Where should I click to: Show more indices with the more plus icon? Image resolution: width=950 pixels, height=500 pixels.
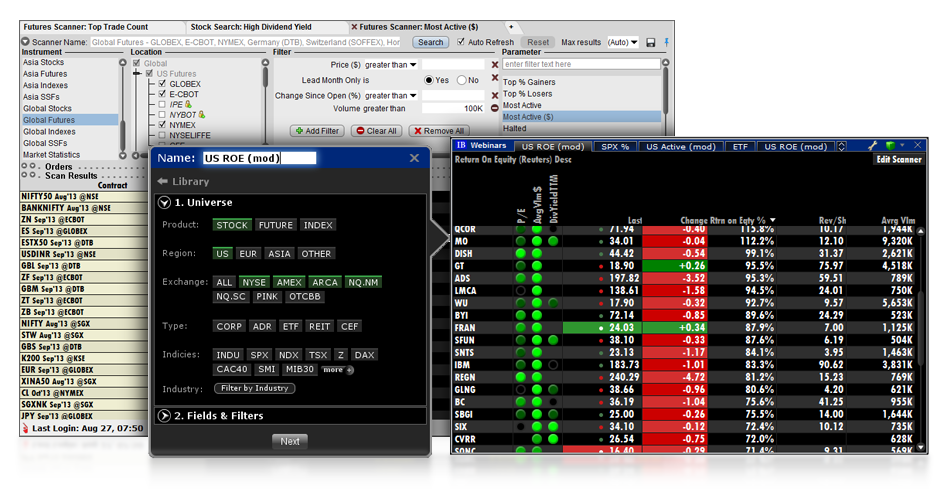[x=350, y=370]
